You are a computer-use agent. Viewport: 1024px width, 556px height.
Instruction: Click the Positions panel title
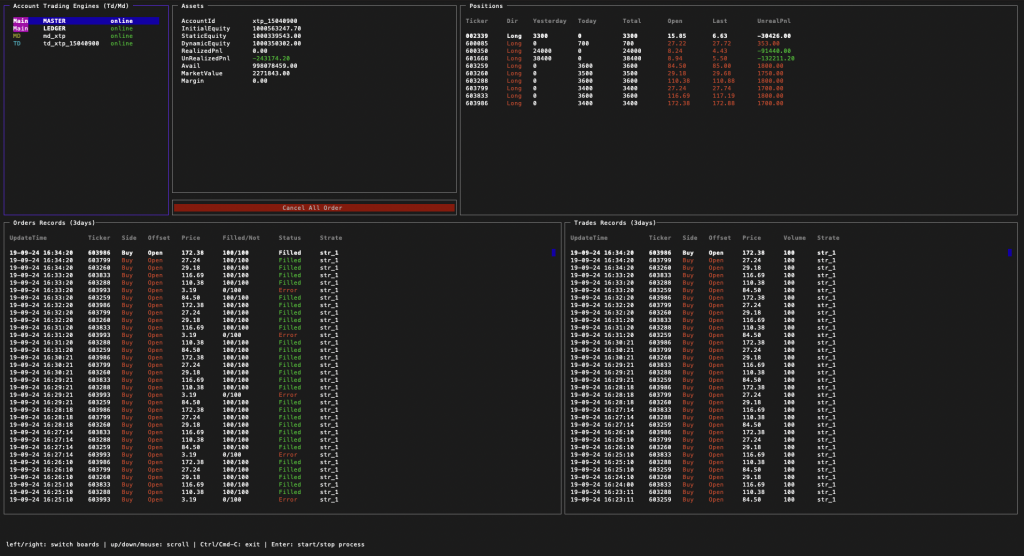(x=487, y=6)
